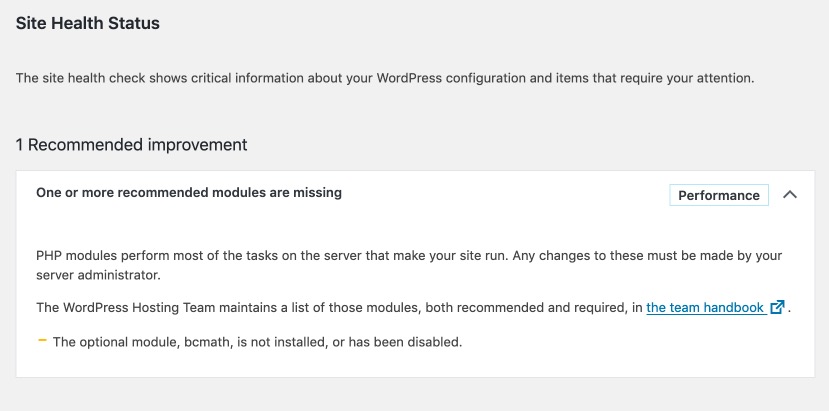Collapse the accordion using the chevron arrow
829x411 pixels.
(x=789, y=195)
